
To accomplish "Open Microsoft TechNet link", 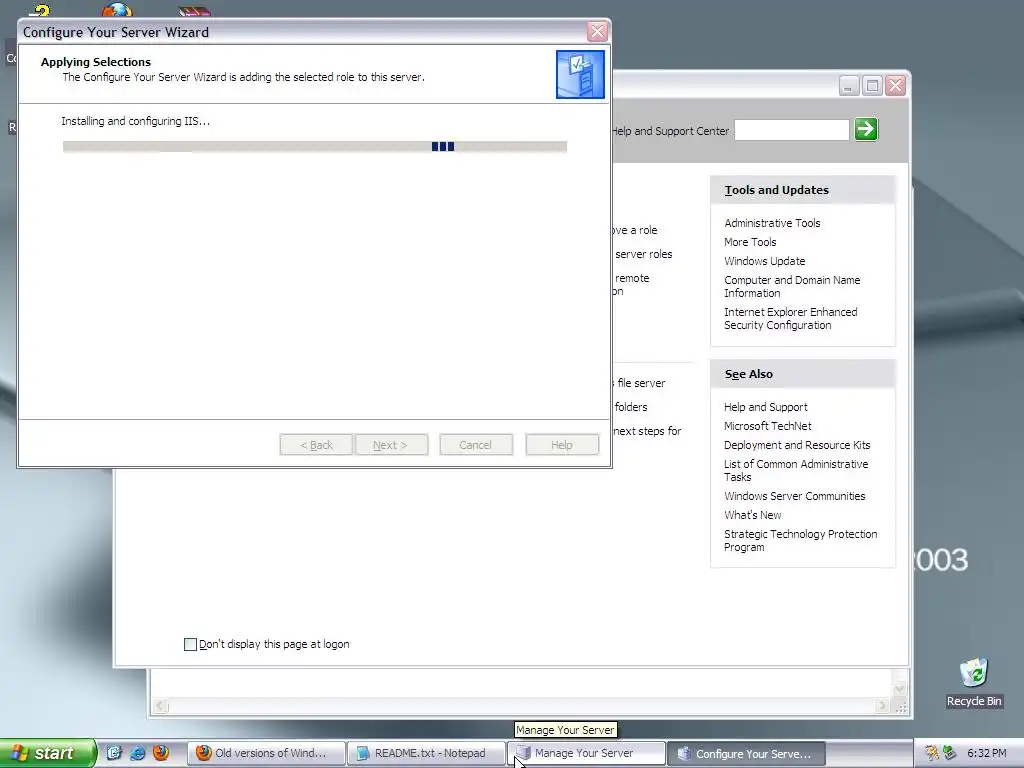I will pyautogui.click(x=767, y=426).
